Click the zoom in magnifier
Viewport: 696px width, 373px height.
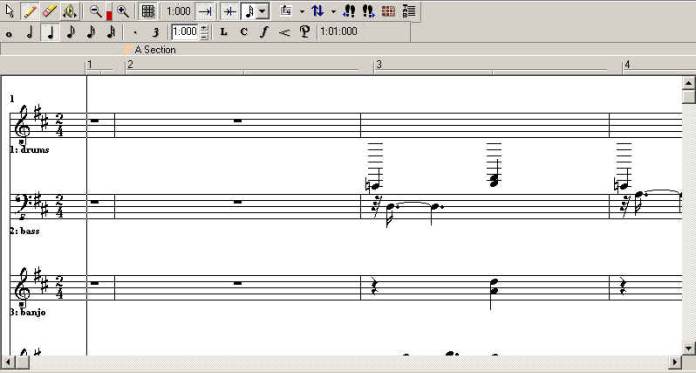tap(123, 11)
